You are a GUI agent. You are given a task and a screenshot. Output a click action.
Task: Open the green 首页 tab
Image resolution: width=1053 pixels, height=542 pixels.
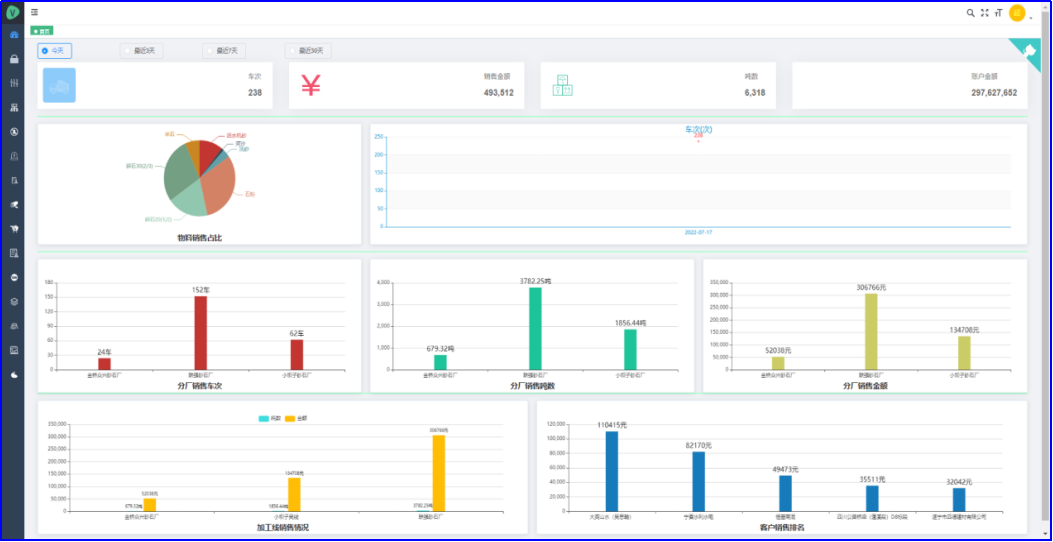pyautogui.click(x=43, y=31)
